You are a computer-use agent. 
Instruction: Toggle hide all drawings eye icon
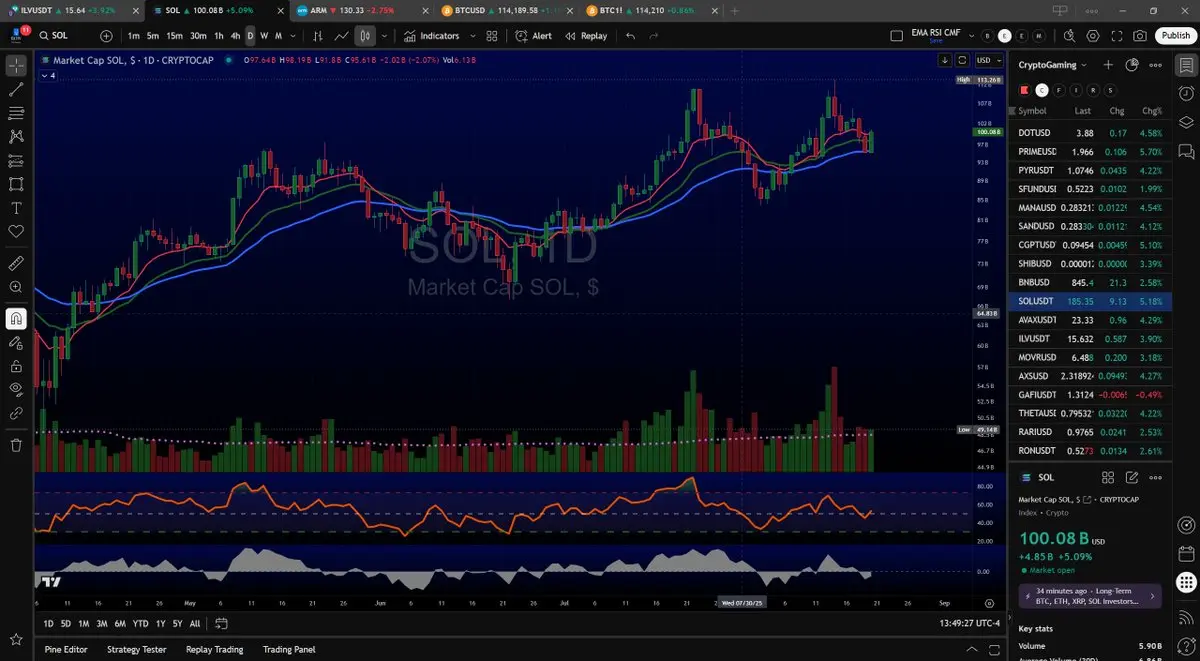[x=16, y=389]
